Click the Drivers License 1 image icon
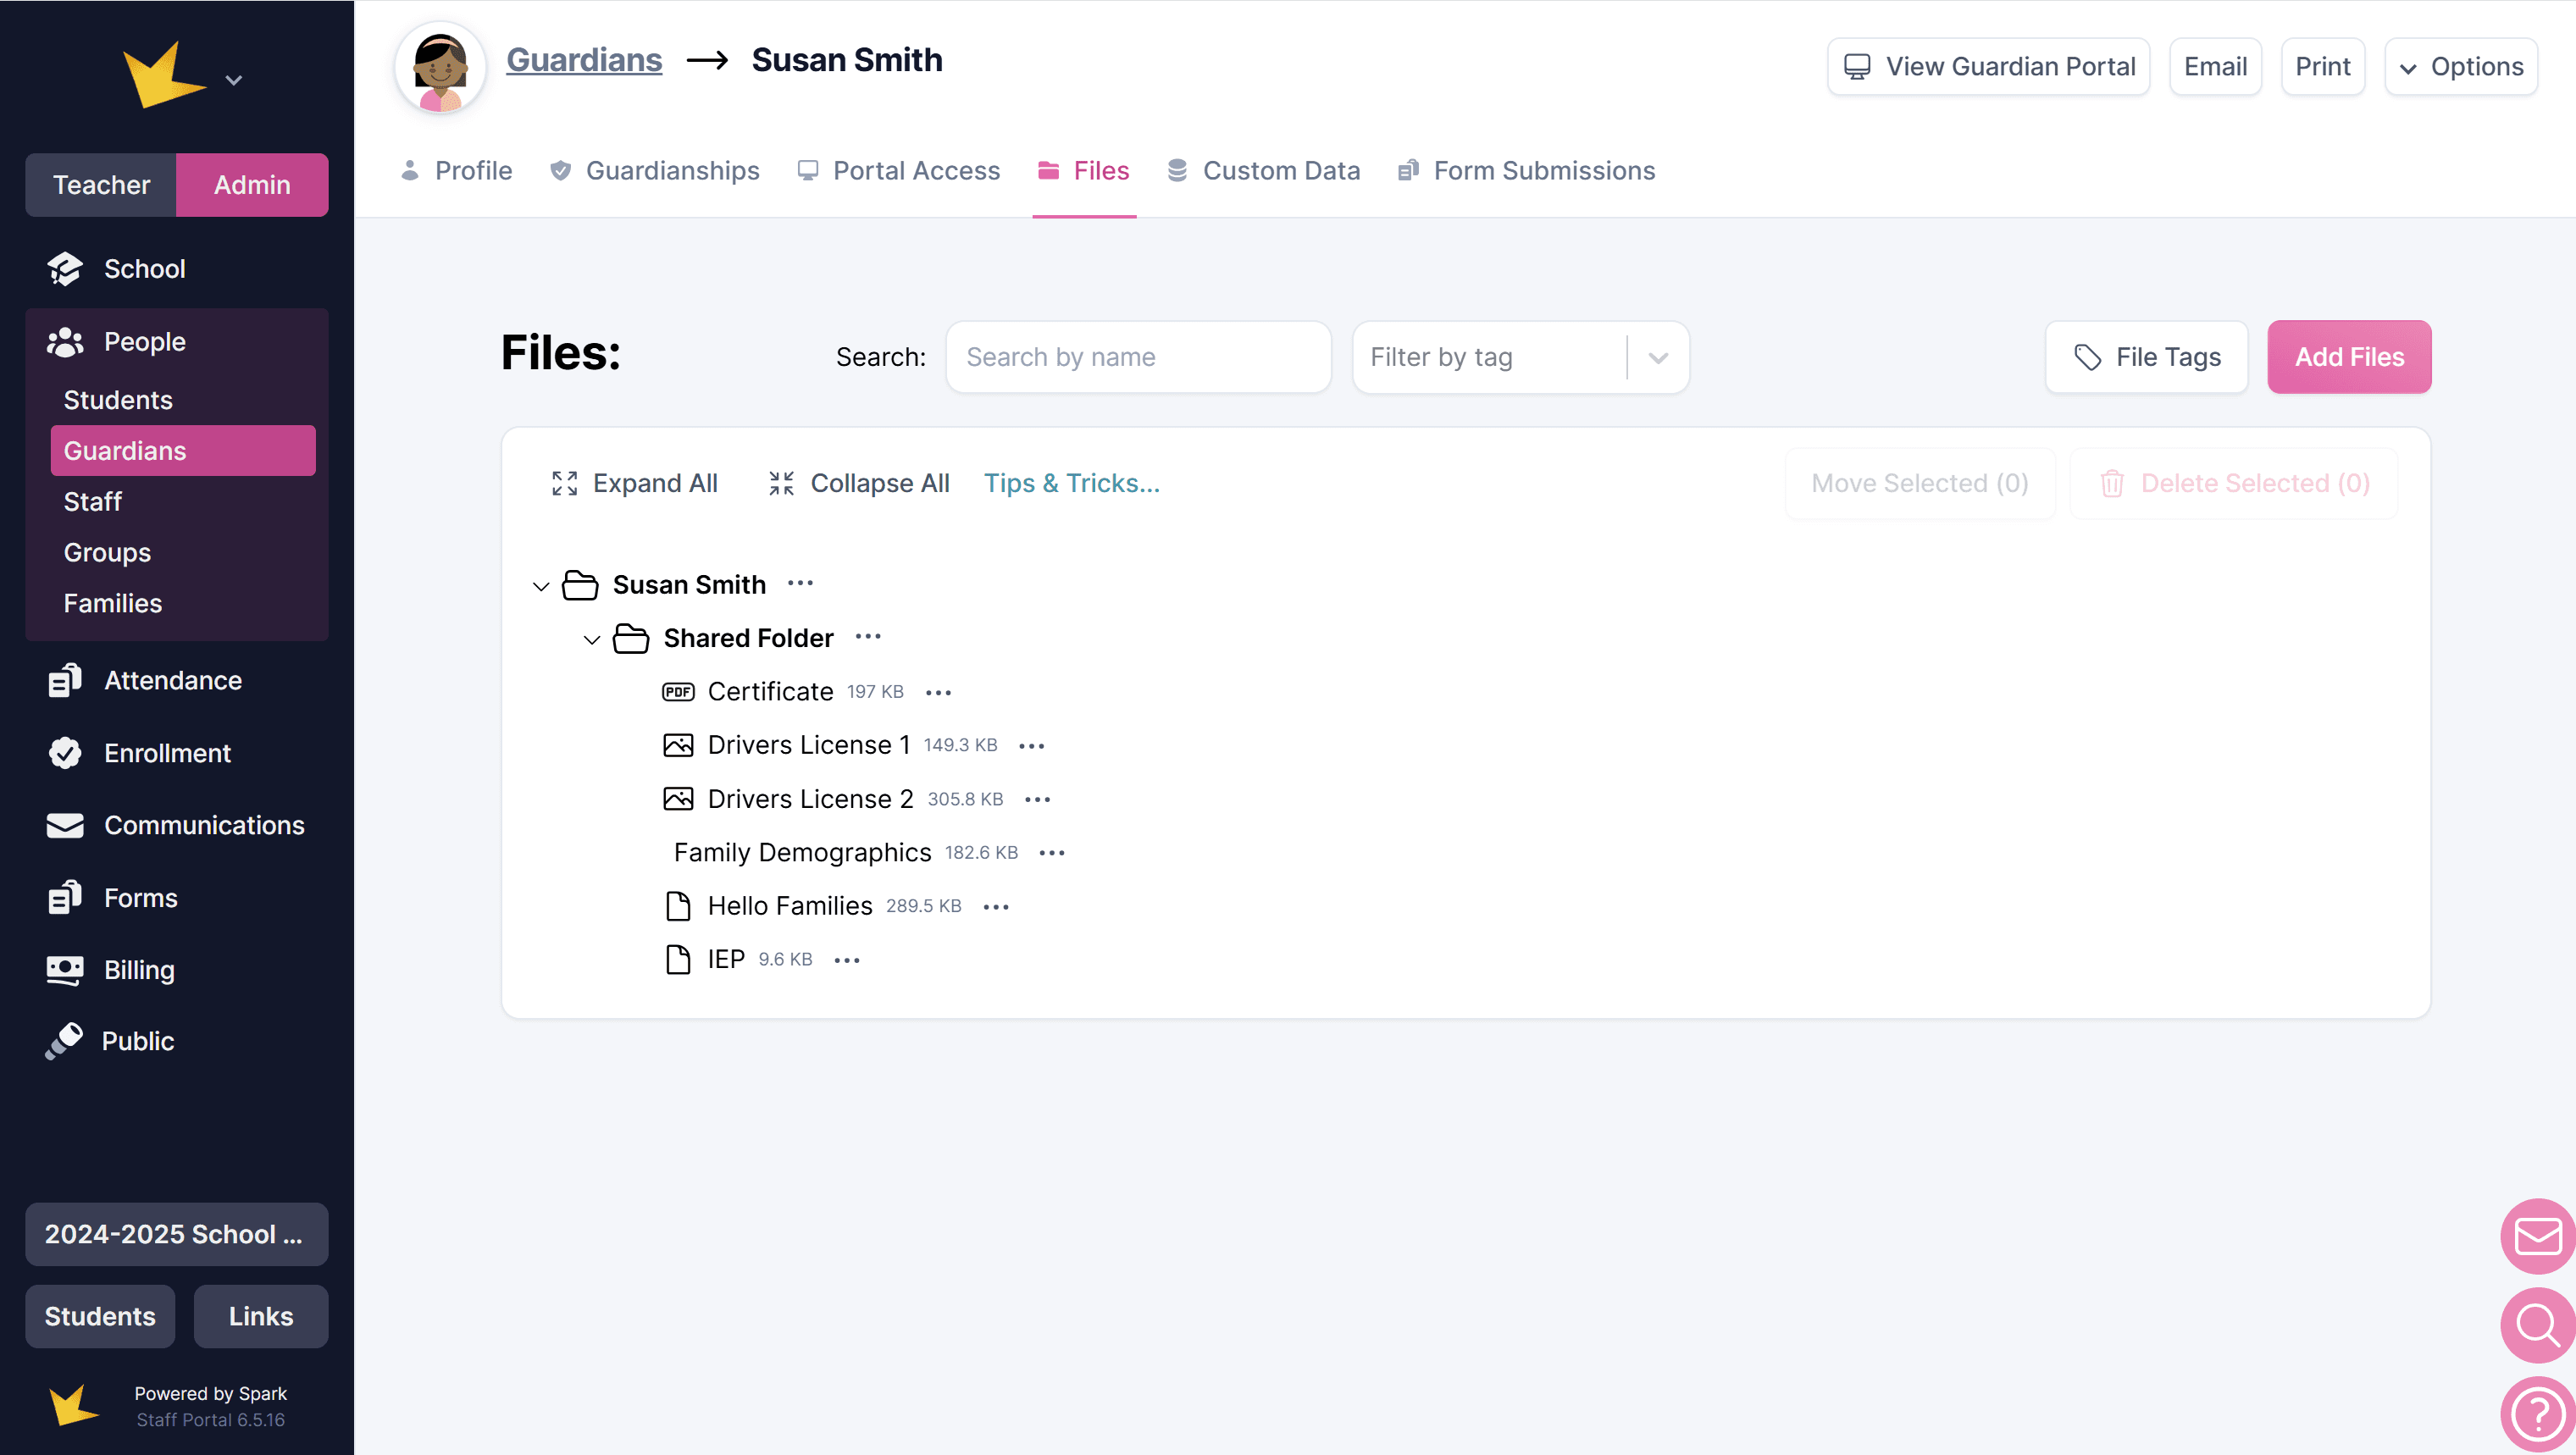 pyautogui.click(x=678, y=745)
